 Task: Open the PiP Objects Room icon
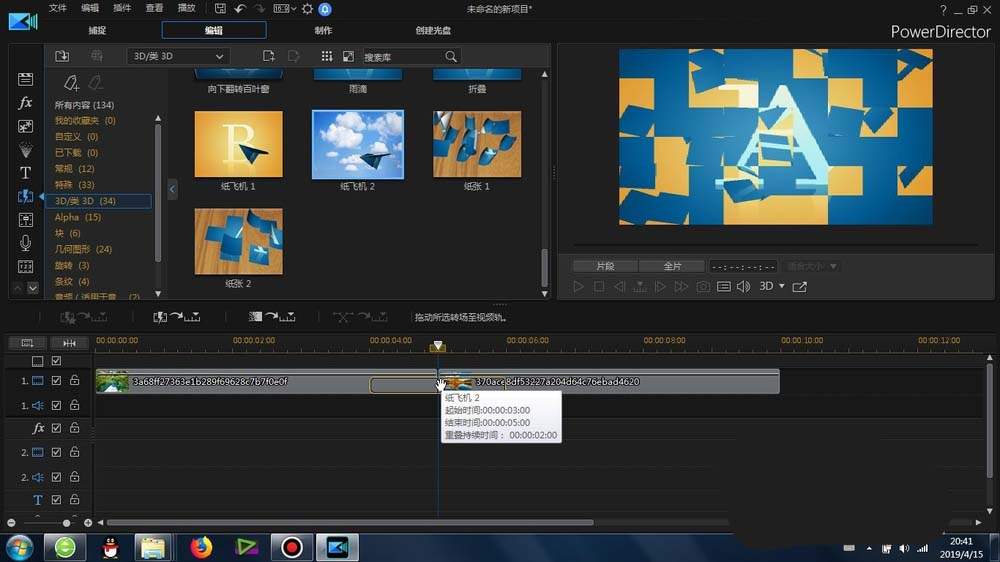(26, 126)
